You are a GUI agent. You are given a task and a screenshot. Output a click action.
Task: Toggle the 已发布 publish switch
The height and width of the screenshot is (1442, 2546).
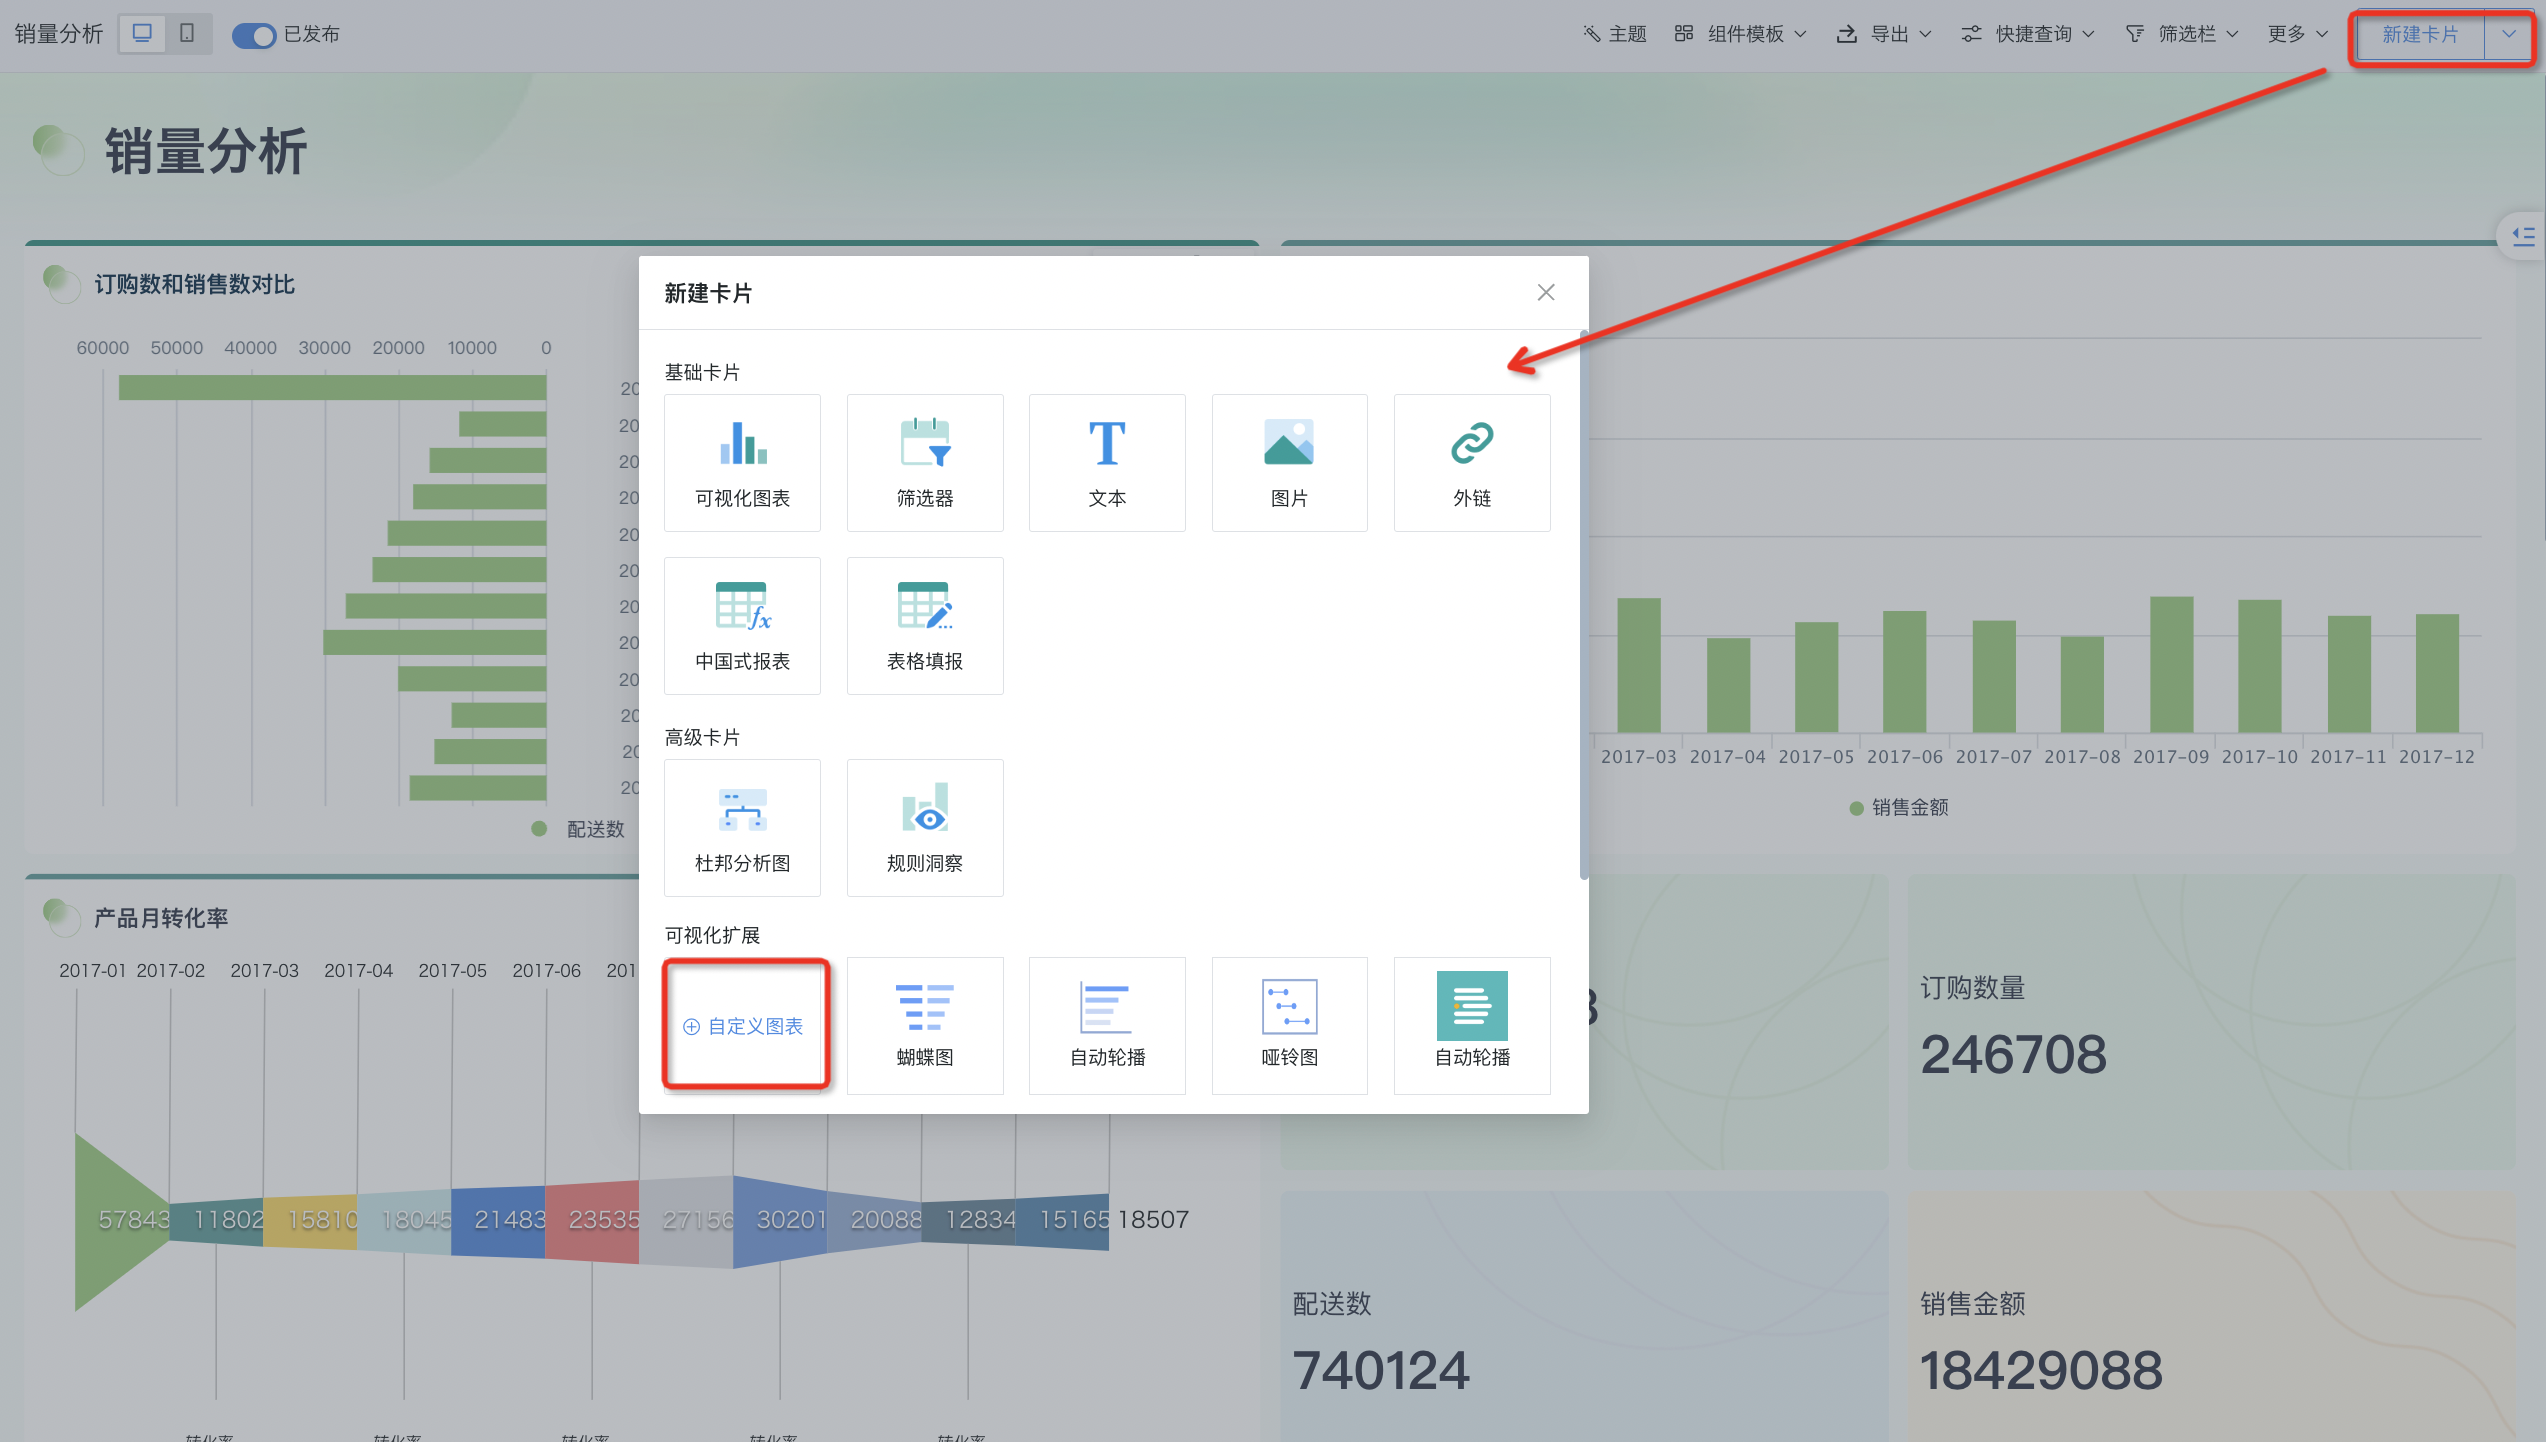[x=253, y=35]
